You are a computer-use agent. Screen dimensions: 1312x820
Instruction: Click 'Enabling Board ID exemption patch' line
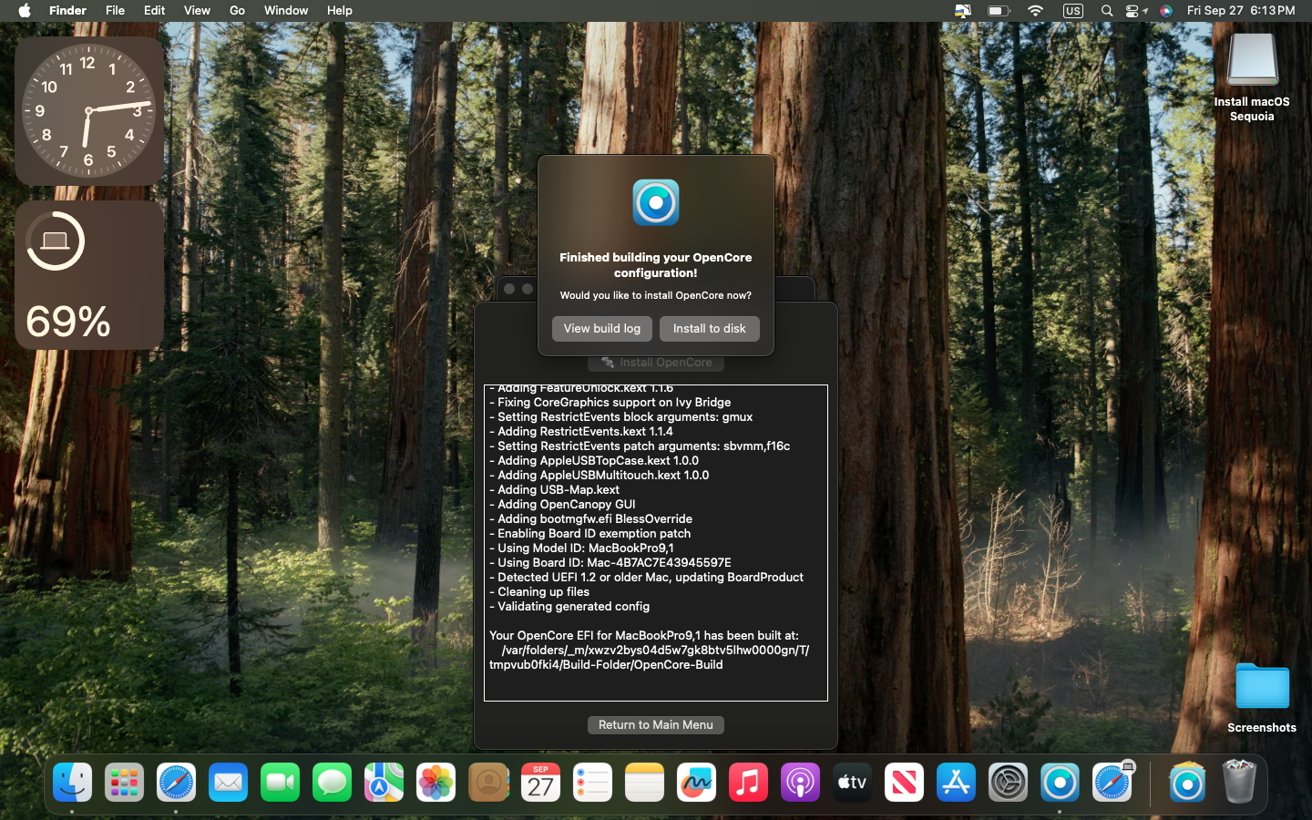[x=590, y=534]
